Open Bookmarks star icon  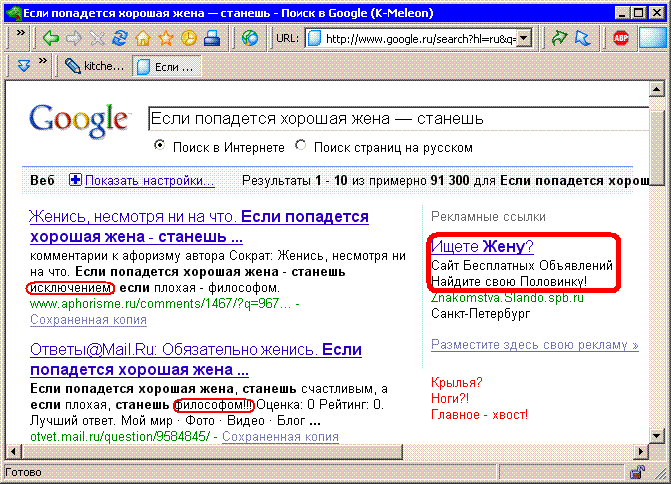click(166, 39)
